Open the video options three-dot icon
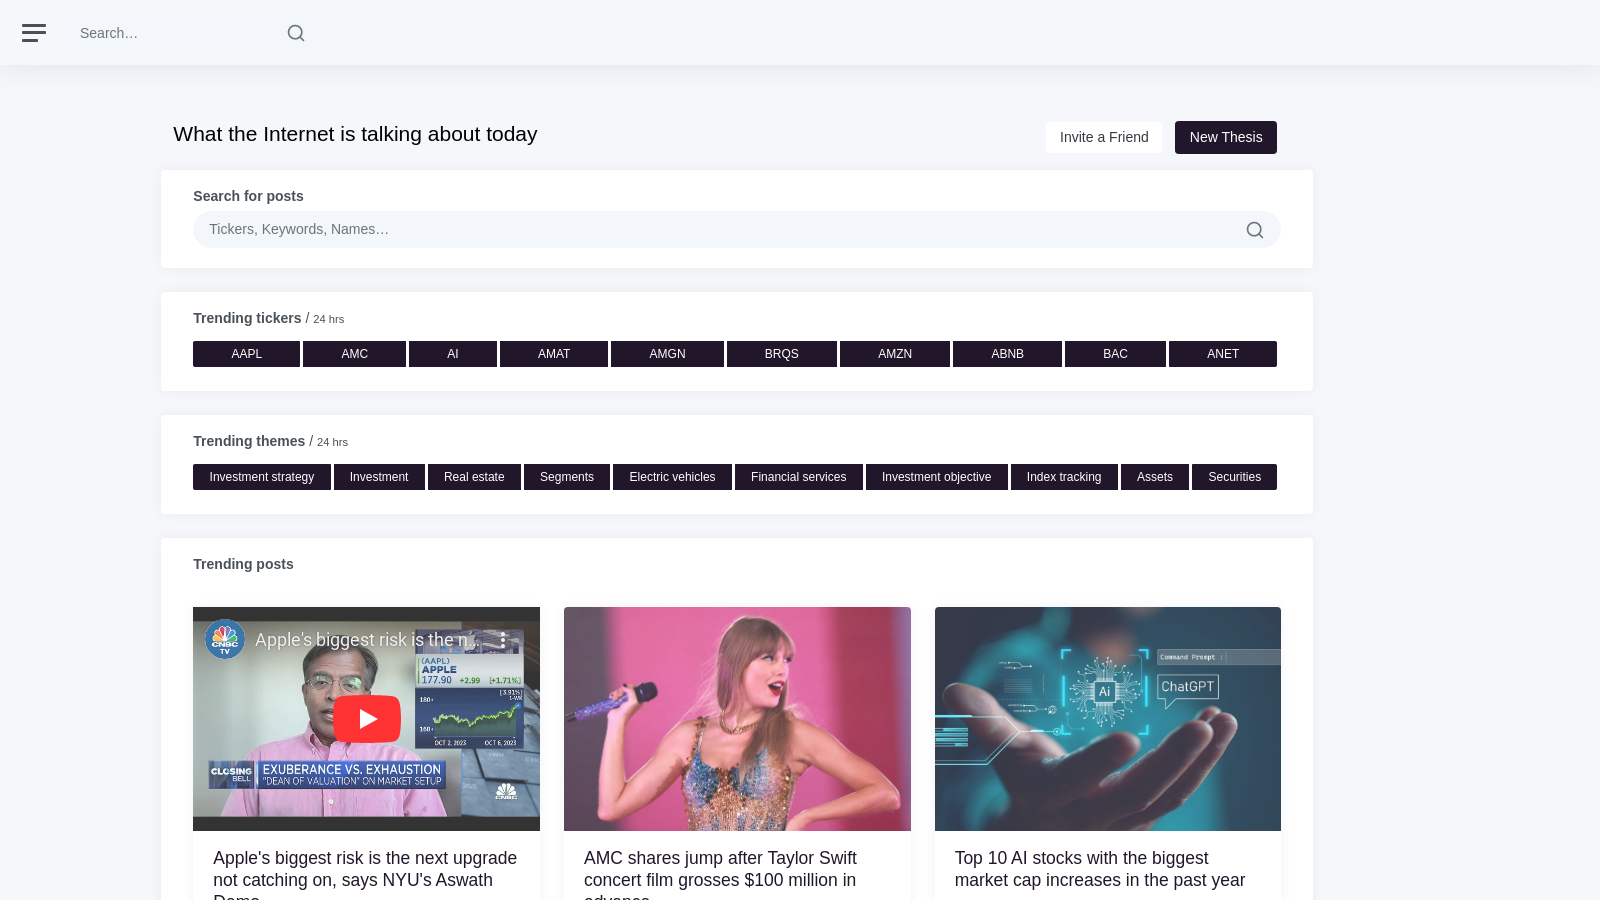This screenshot has width=1600, height=900. coord(503,640)
